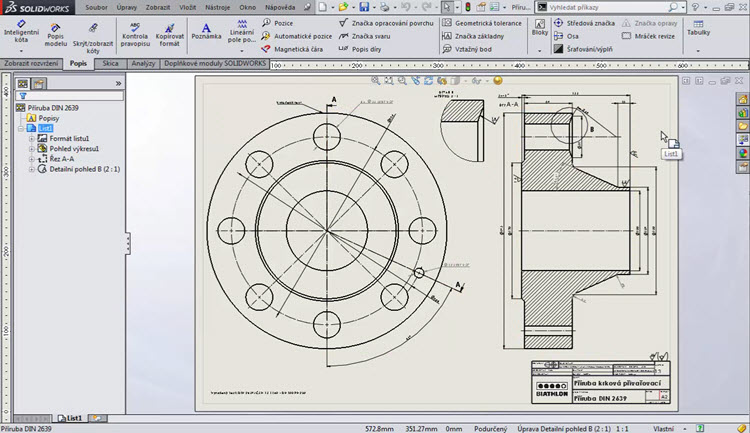Expand Pohled výkresu1 tree node

(x=32, y=149)
